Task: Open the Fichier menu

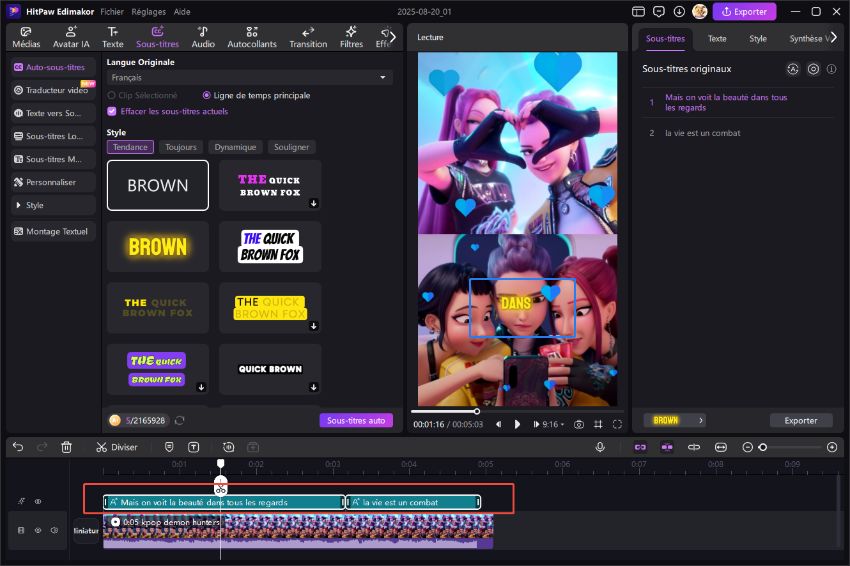Action: [112, 12]
